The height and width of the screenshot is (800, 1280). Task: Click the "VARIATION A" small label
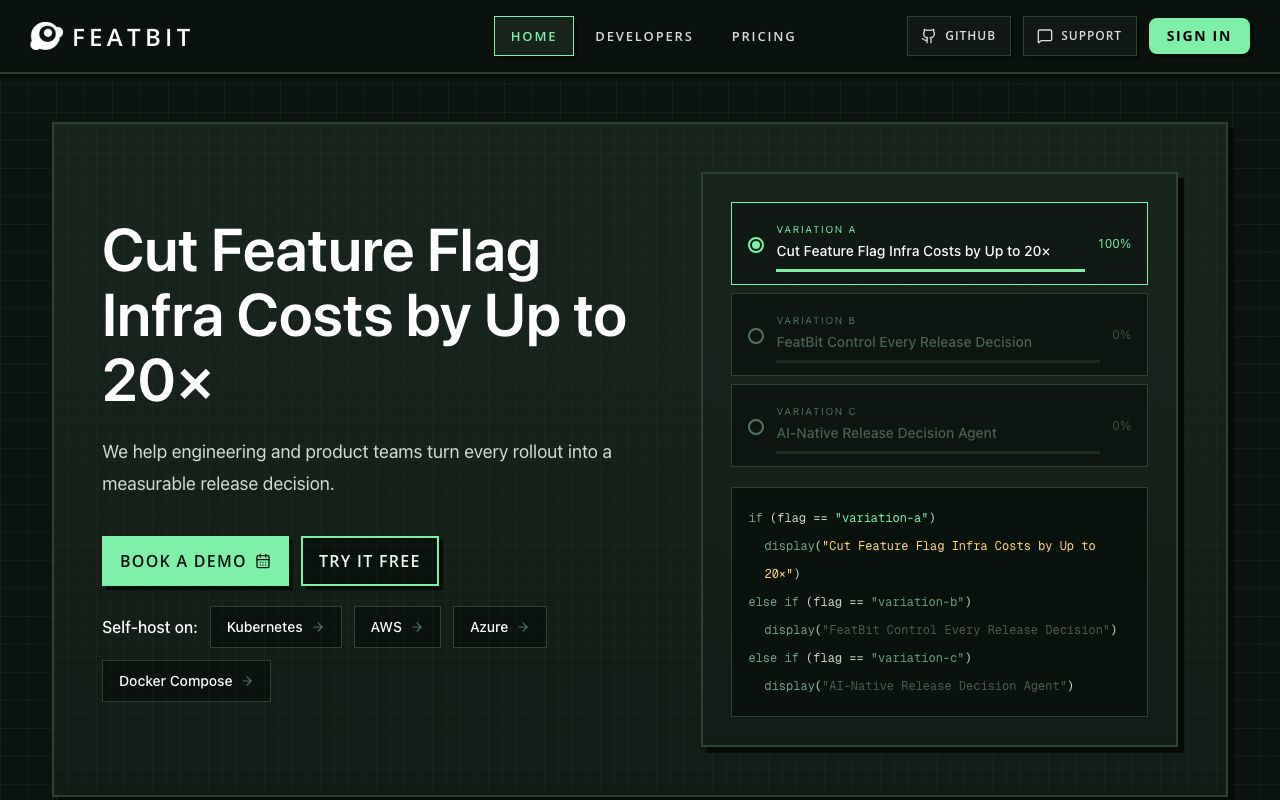click(x=816, y=230)
